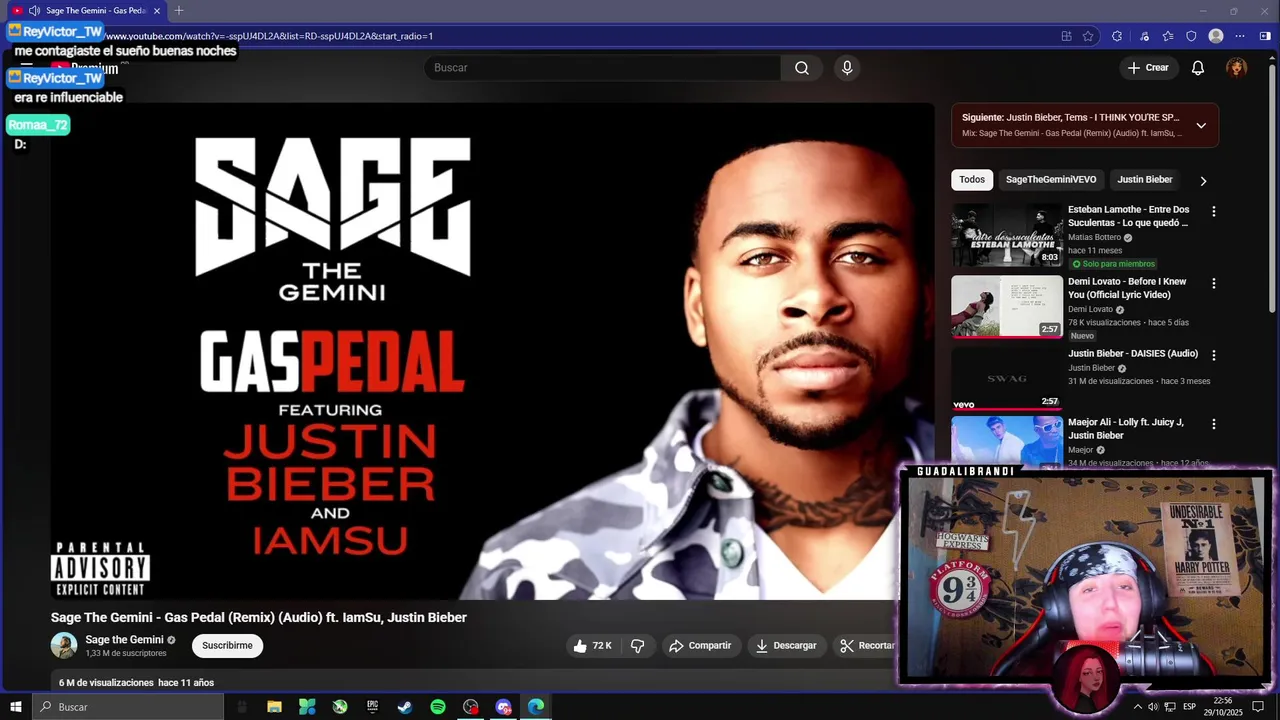Click the Windows taskbar Buscar search box
The height and width of the screenshot is (720, 1280).
click(128, 707)
